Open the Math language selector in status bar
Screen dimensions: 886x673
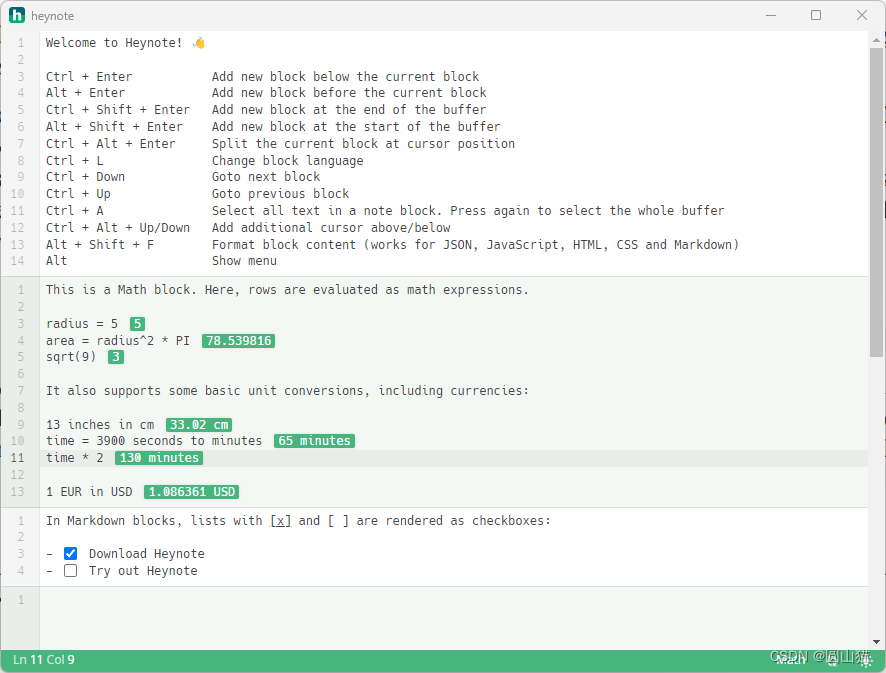[x=791, y=659]
